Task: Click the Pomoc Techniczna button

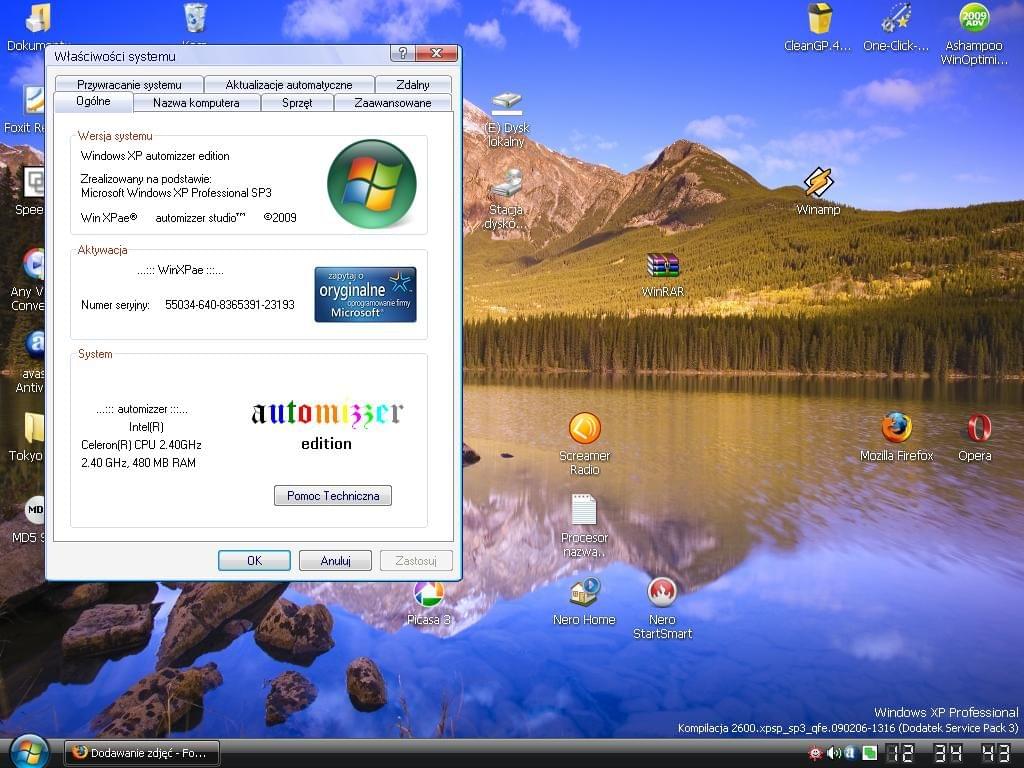Action: click(x=332, y=496)
